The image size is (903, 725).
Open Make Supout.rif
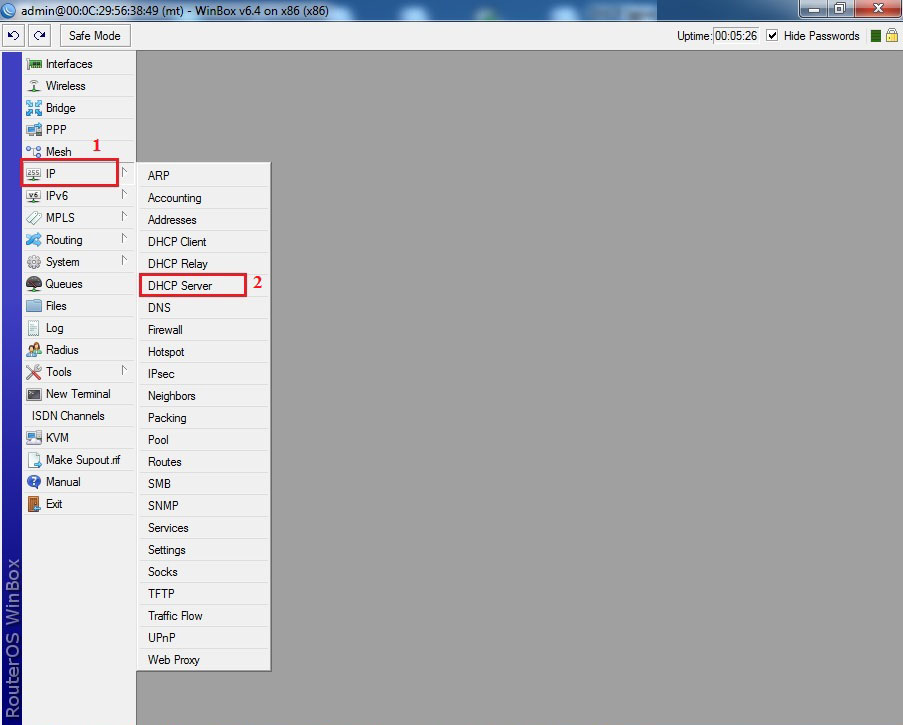82,460
